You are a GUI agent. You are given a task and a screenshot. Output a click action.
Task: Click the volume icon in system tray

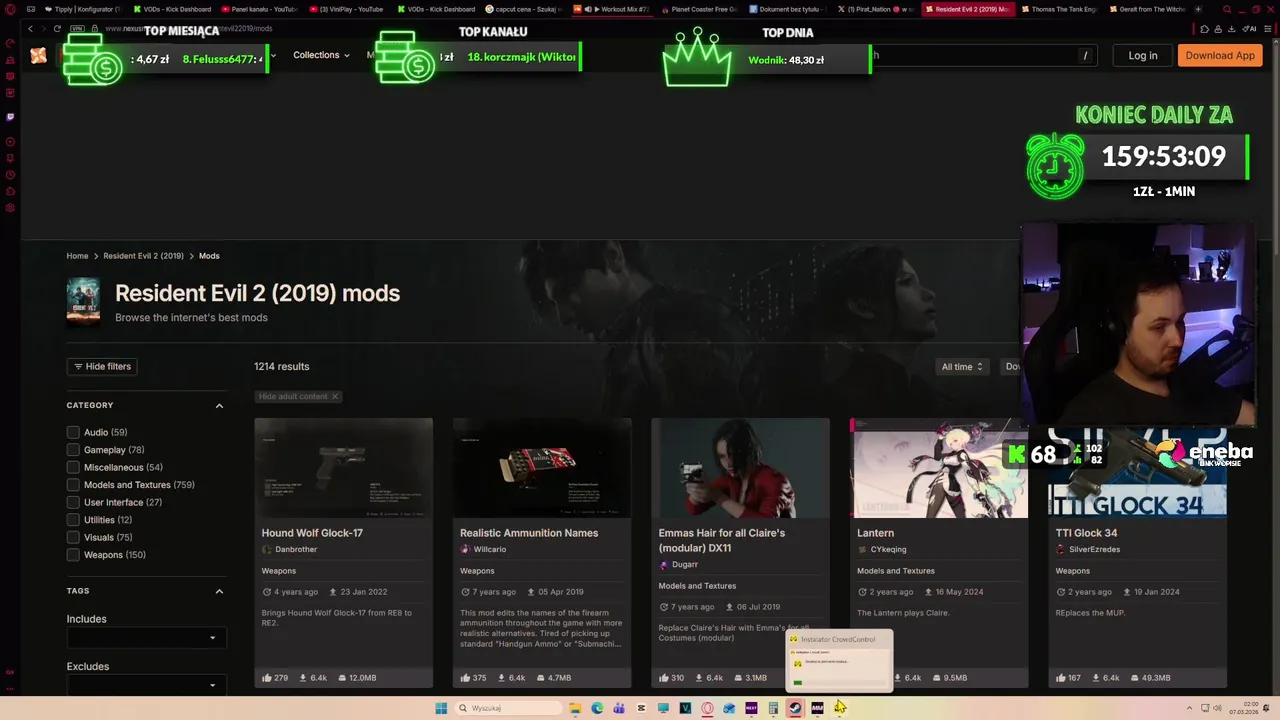1217,708
